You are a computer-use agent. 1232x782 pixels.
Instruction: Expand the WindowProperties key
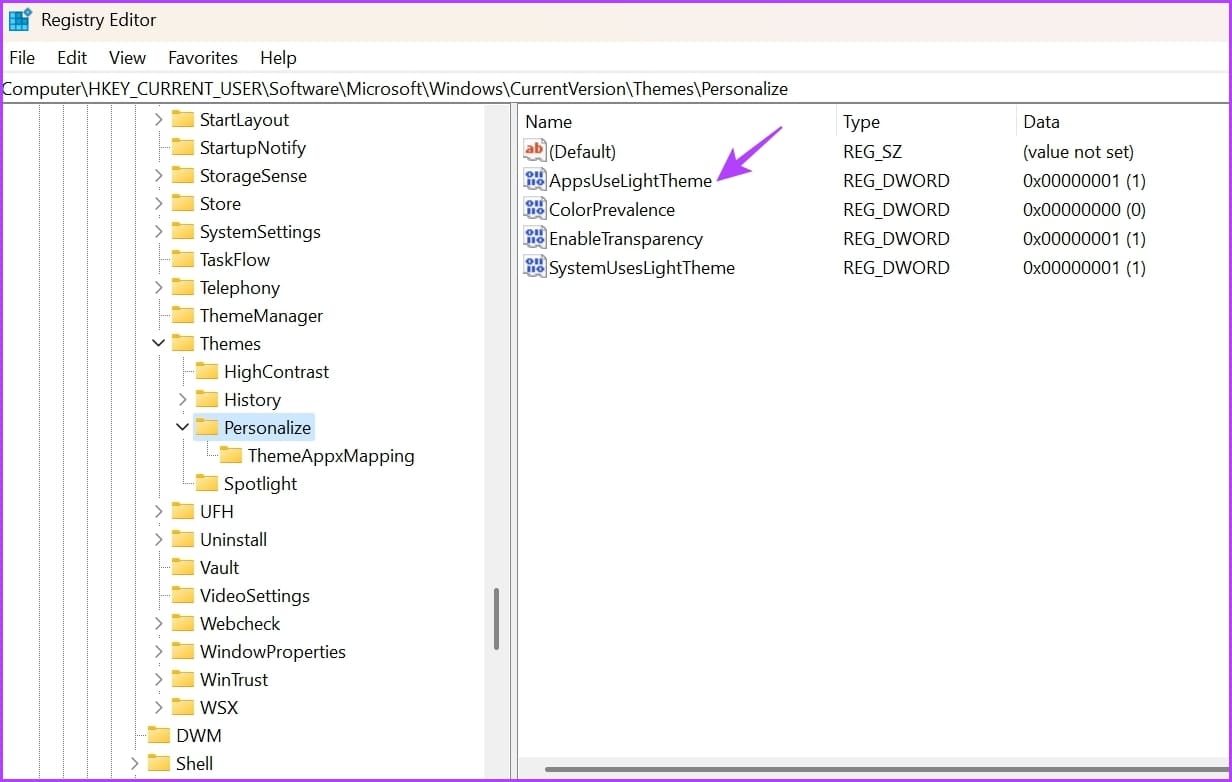click(x=158, y=651)
